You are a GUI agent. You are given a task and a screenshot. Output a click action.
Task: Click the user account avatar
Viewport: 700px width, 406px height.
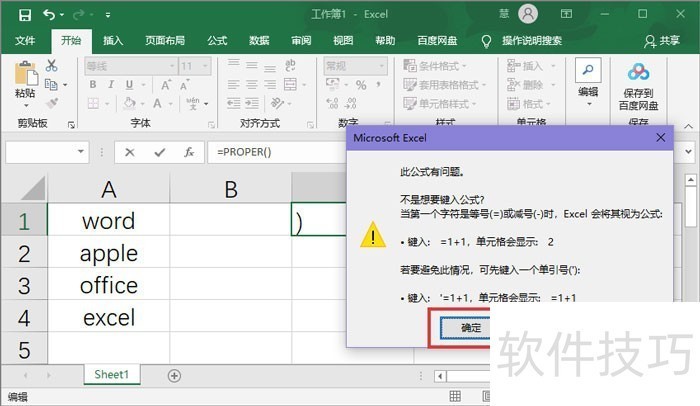pos(528,14)
